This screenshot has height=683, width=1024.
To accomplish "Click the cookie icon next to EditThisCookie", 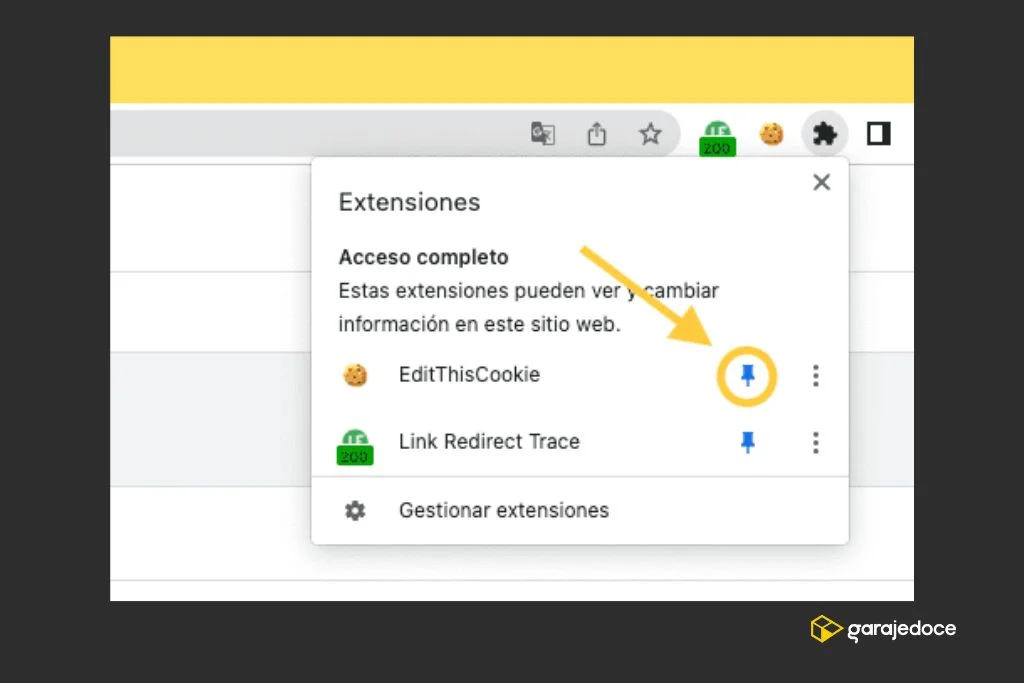I will pos(355,375).
